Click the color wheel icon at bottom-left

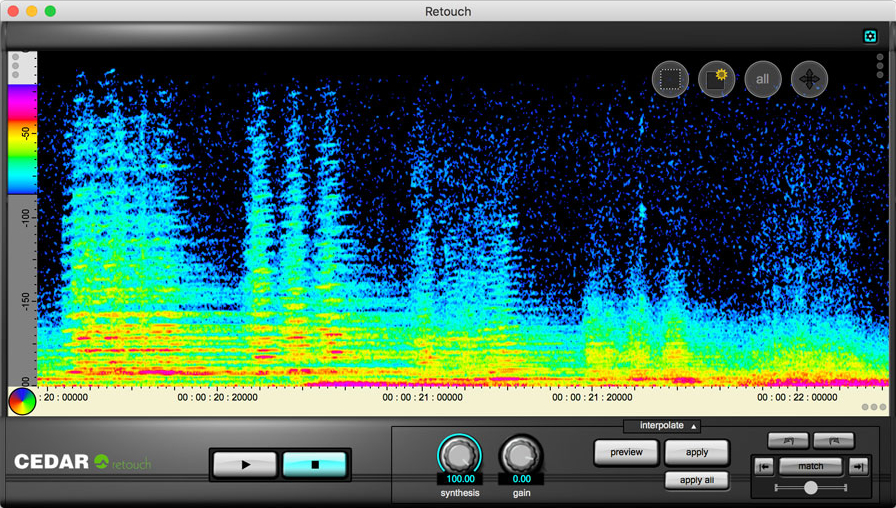click(22, 402)
